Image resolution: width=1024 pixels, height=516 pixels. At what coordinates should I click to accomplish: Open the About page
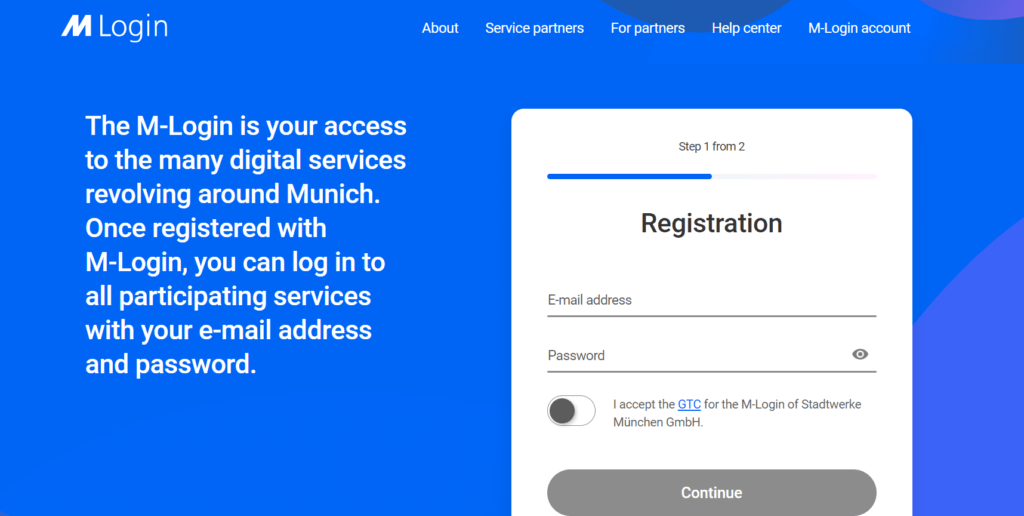pyautogui.click(x=440, y=28)
